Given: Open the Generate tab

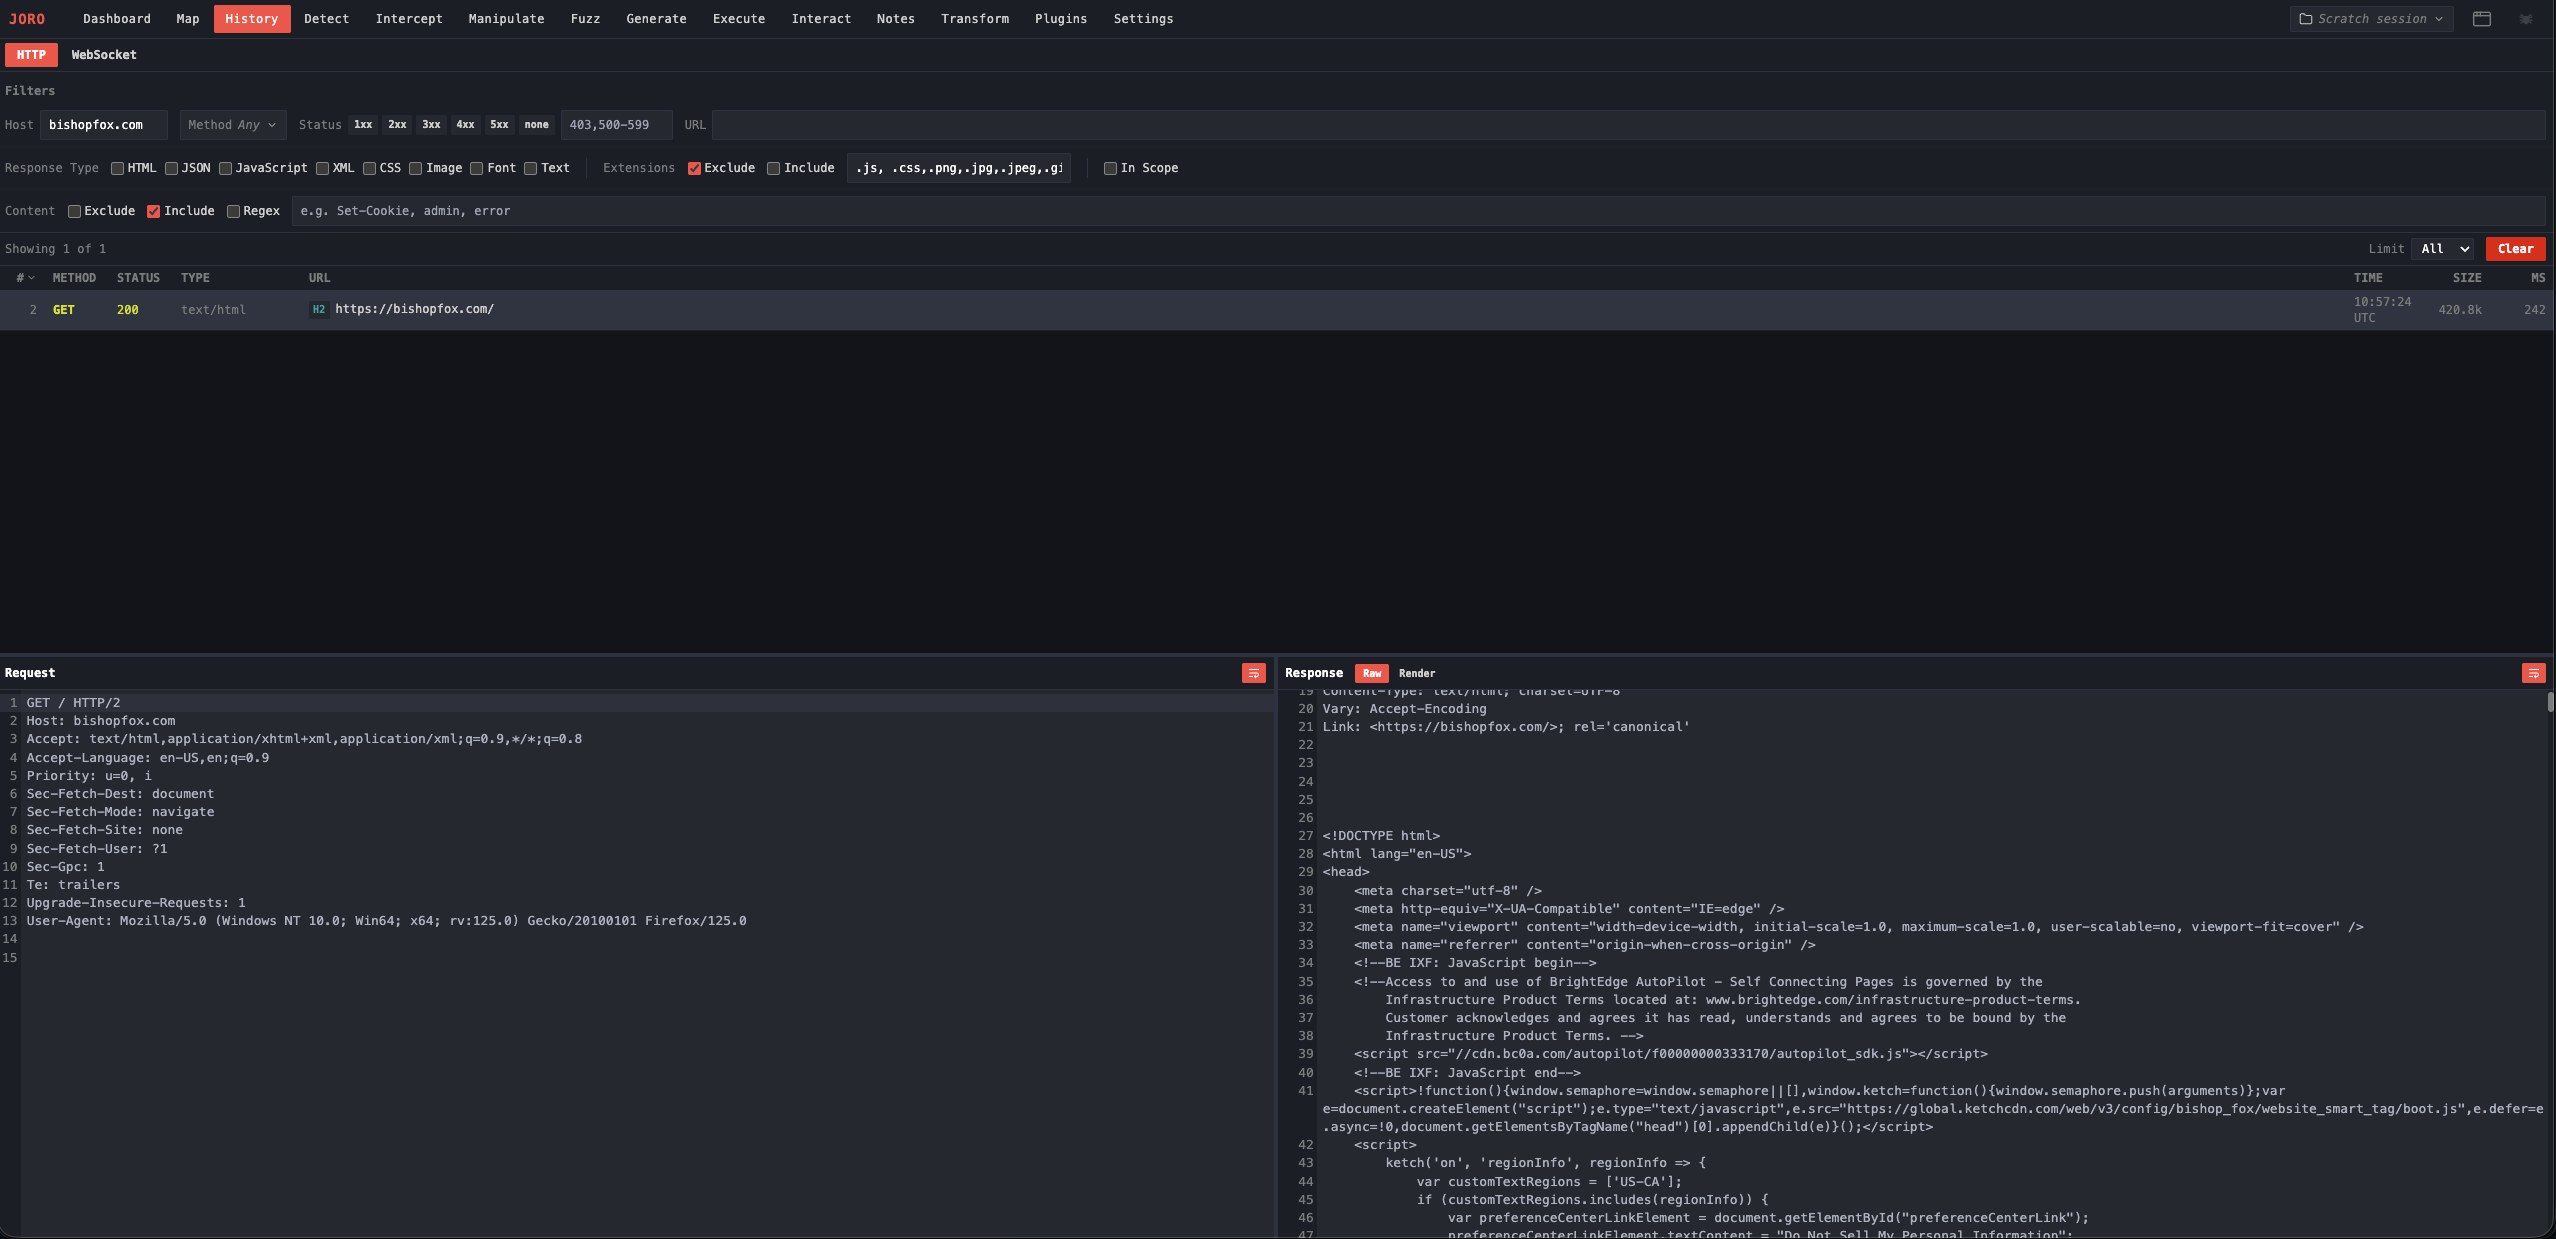Looking at the screenshot, I should pos(656,19).
